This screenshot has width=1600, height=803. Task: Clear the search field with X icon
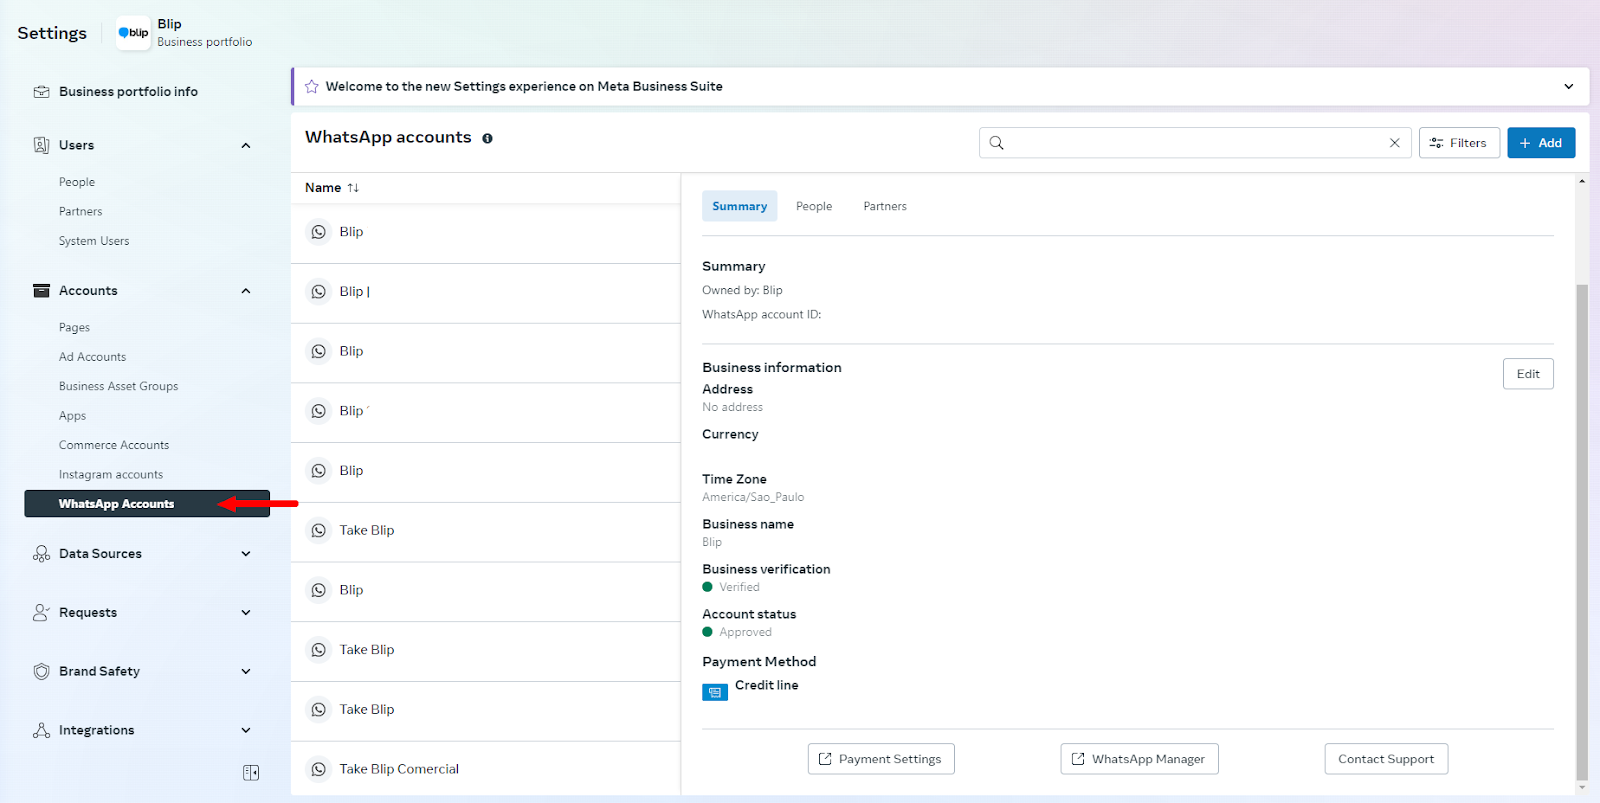pyautogui.click(x=1394, y=143)
